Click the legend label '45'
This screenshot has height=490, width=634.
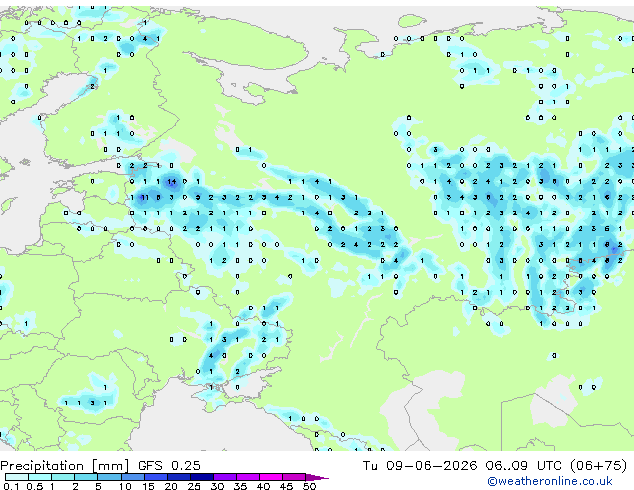286,486
